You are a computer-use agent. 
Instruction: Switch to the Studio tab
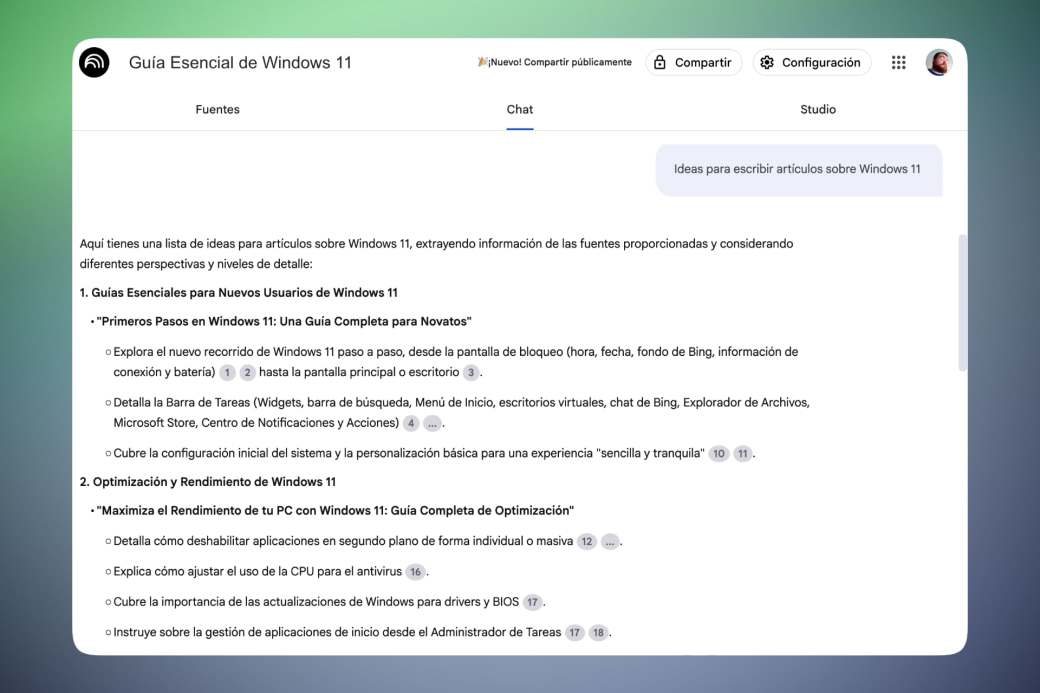pyautogui.click(x=818, y=109)
